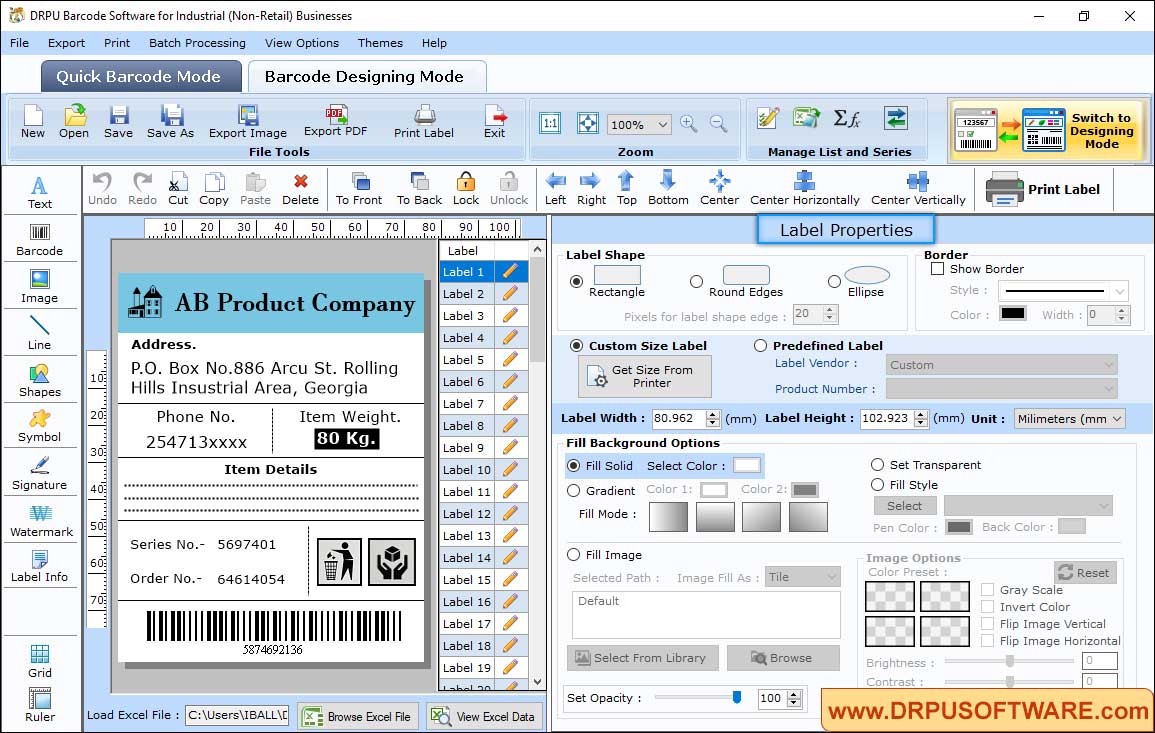
Task: Toggle the Ruler display
Action: click(x=40, y=705)
